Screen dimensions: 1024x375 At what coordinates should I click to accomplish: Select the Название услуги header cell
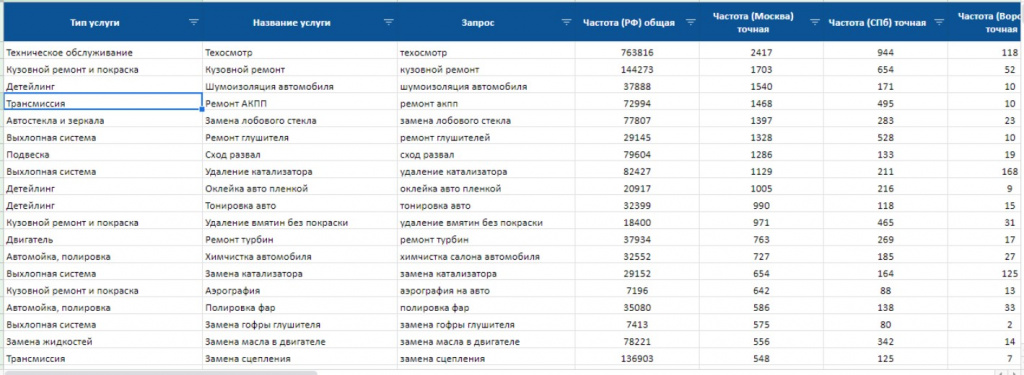pos(300,22)
